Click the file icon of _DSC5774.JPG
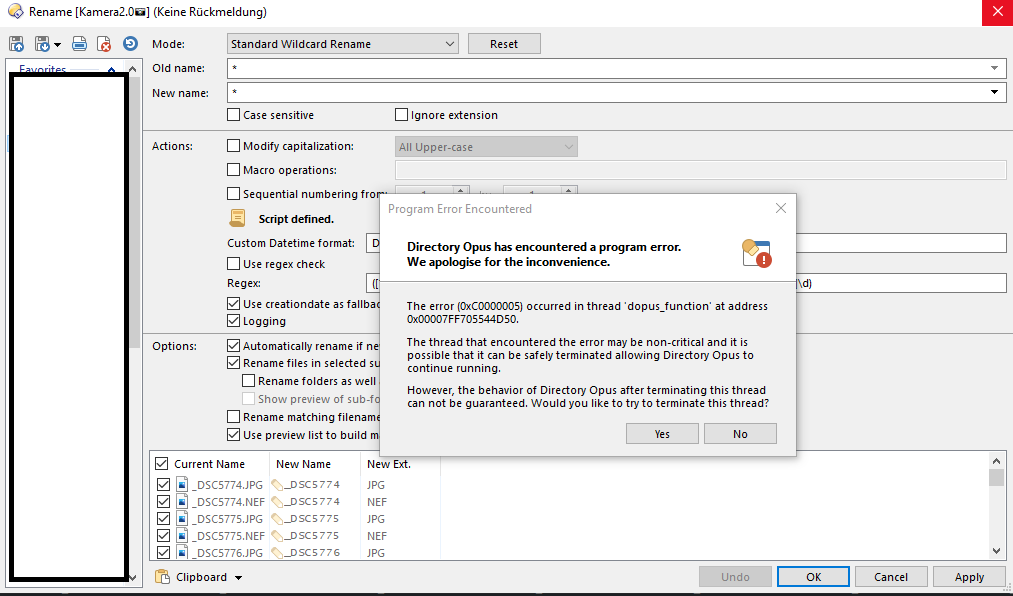Image resolution: width=1013 pixels, height=596 pixels. pyautogui.click(x=183, y=484)
